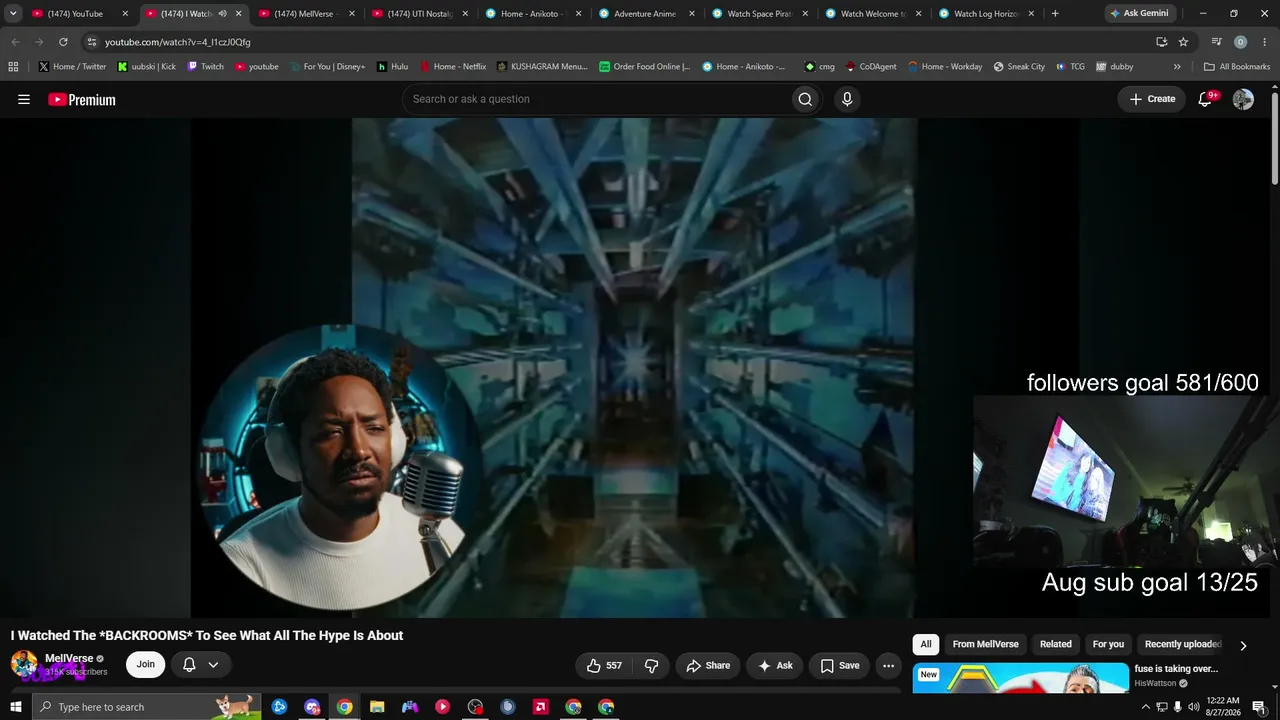1280x720 pixels.
Task: Open the notifications bell
Action: (1205, 99)
